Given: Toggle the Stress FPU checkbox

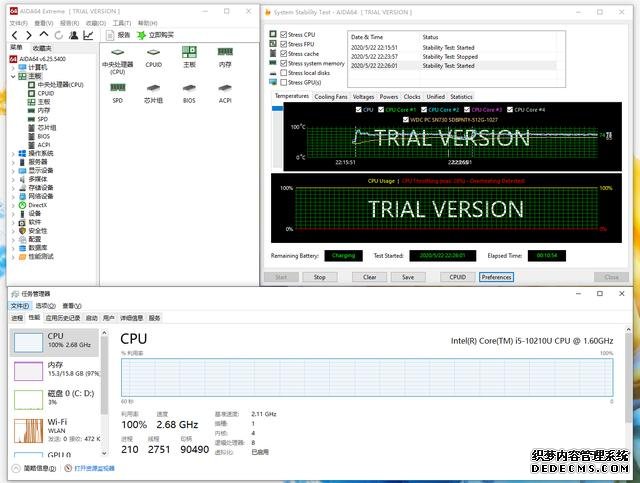Looking at the screenshot, I should coord(284,44).
